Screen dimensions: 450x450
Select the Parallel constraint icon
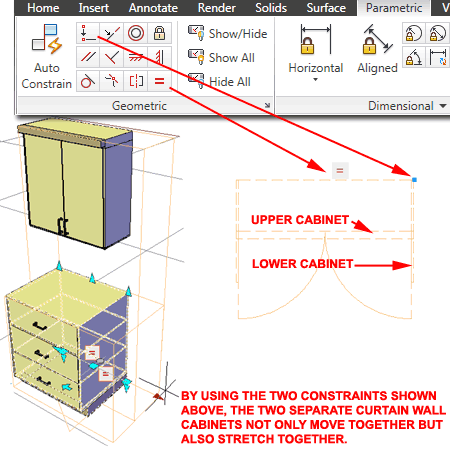(88, 57)
